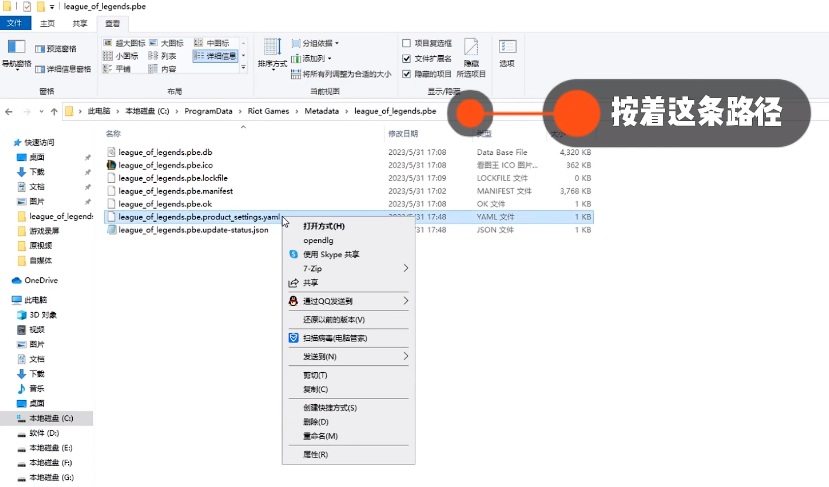Screen dimensions: 829x487
Task: Click ProgramData in the address path
Action: (x=208, y=111)
